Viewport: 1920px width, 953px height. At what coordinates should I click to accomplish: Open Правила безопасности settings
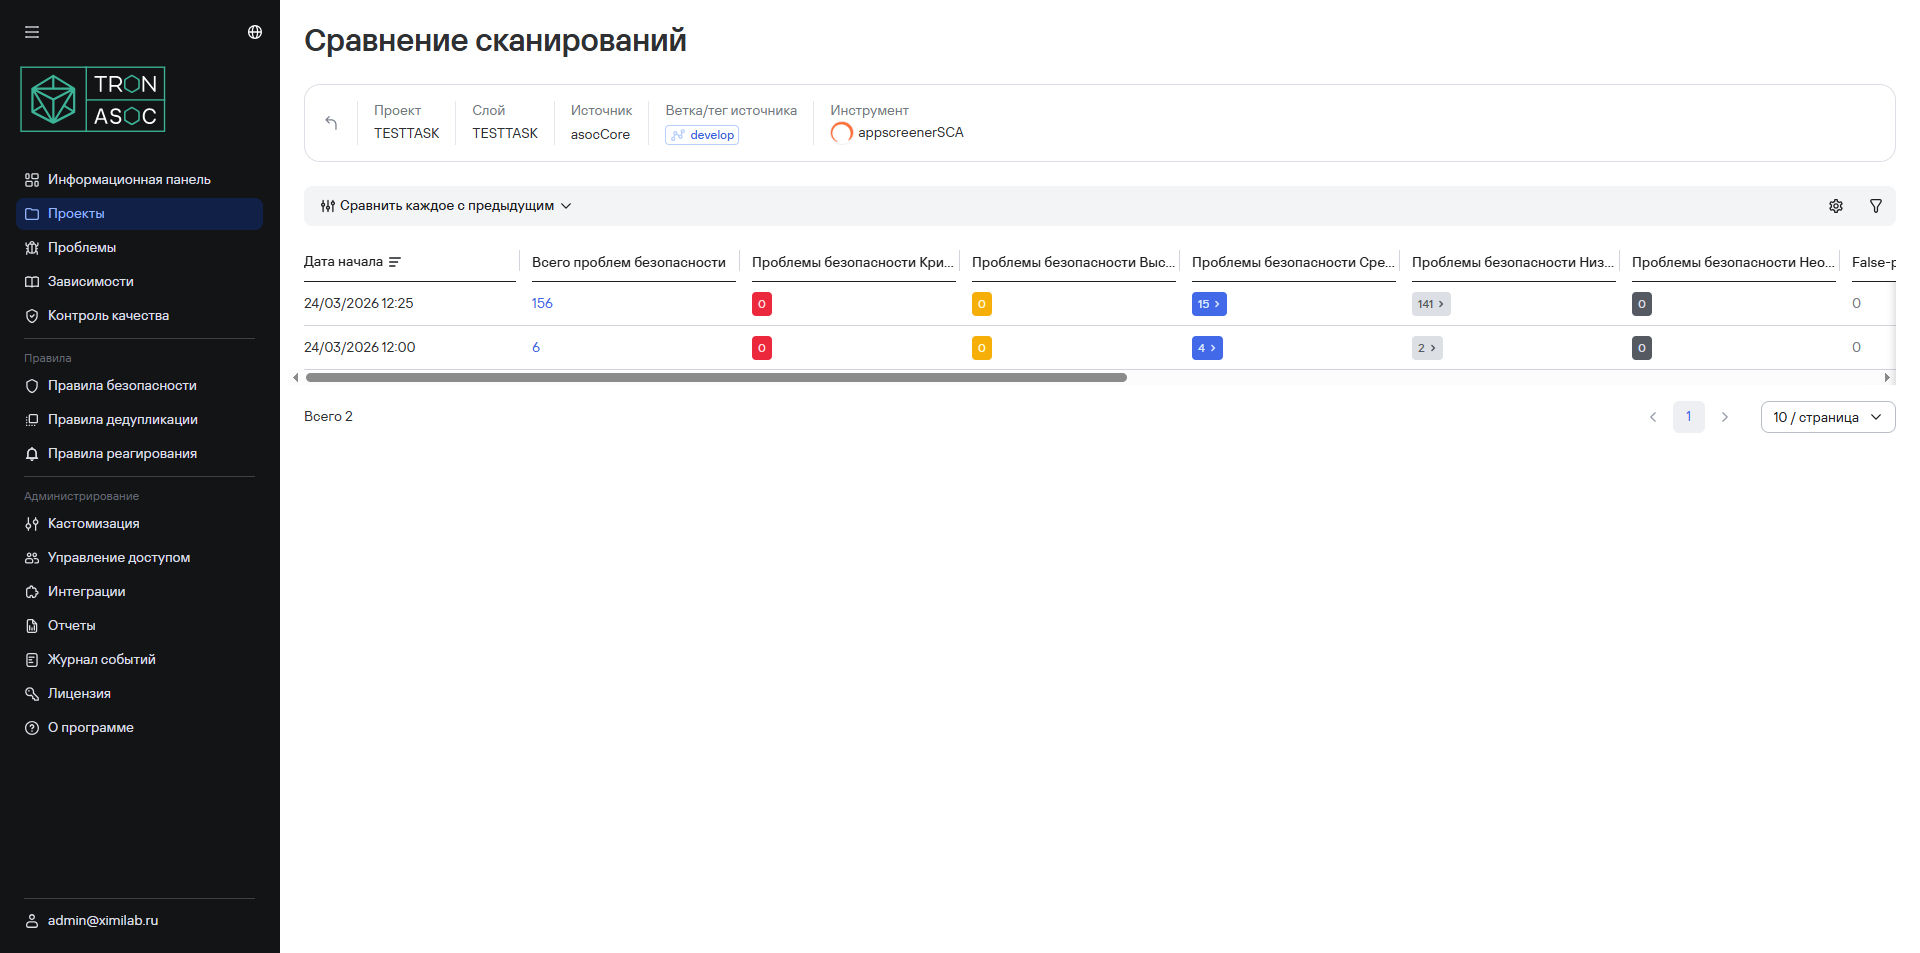[x=122, y=385]
